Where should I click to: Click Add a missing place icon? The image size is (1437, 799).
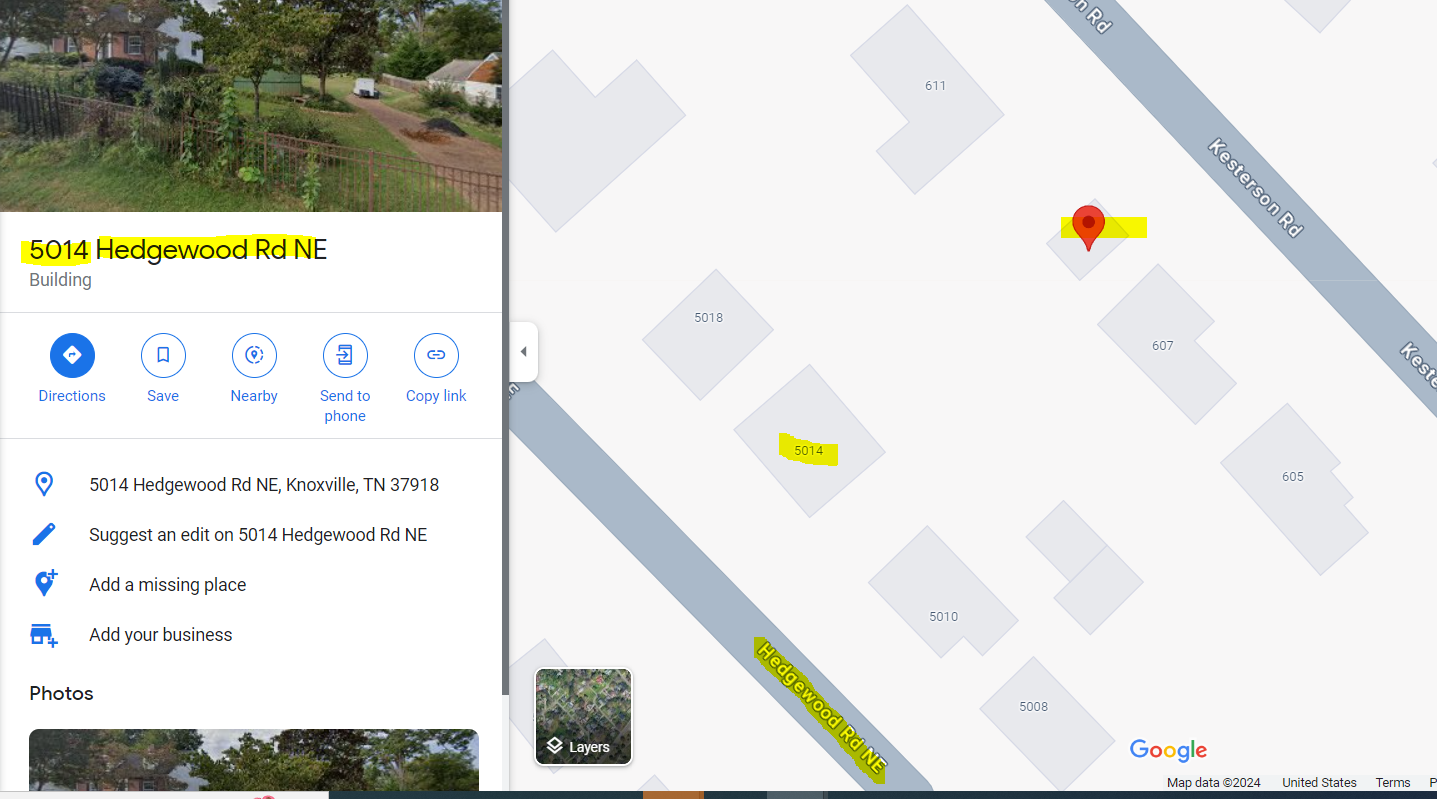tap(45, 584)
